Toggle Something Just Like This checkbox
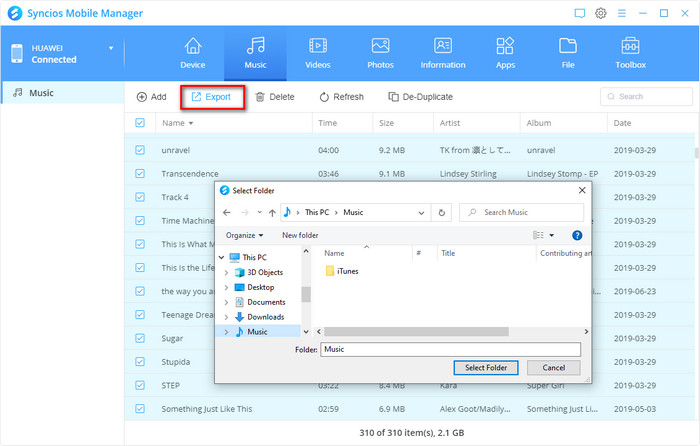This screenshot has height=446, width=700. click(x=140, y=408)
